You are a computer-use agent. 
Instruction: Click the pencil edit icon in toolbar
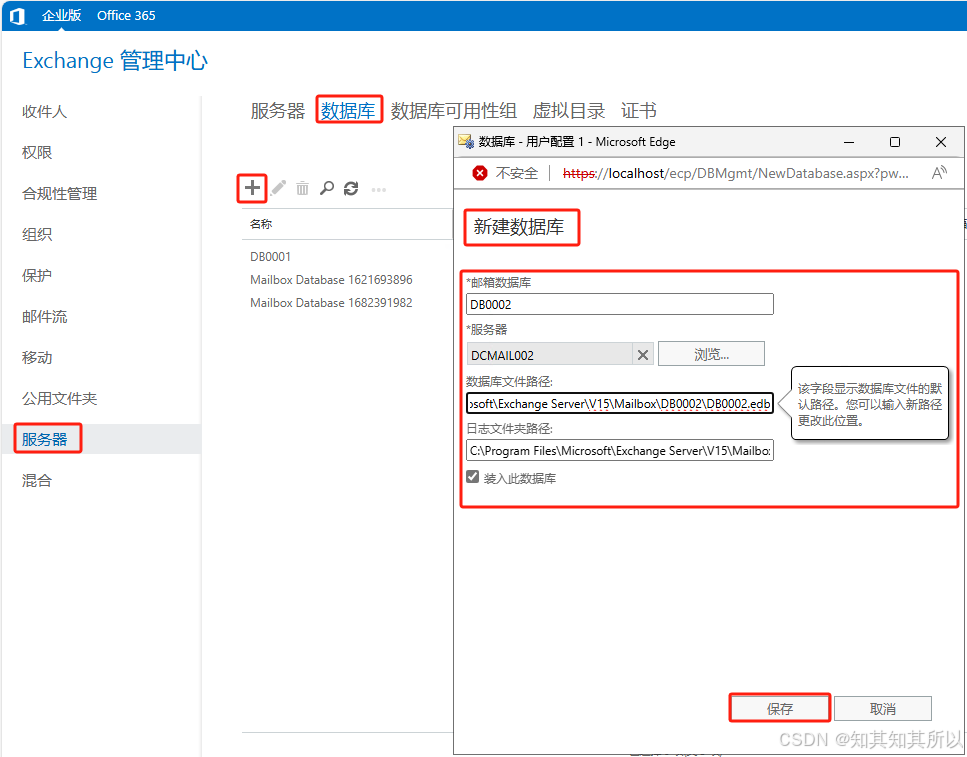(278, 188)
